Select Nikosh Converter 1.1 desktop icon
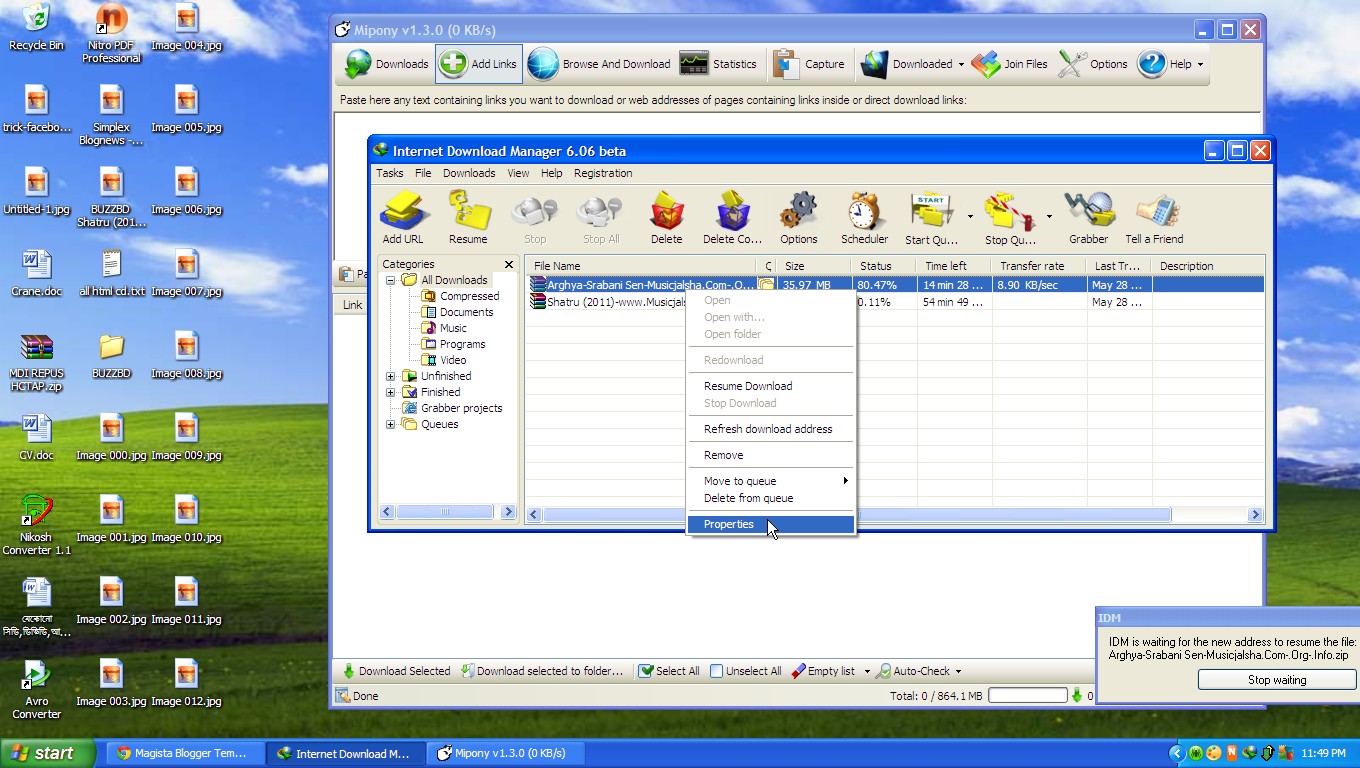This screenshot has width=1360, height=768. [x=36, y=525]
